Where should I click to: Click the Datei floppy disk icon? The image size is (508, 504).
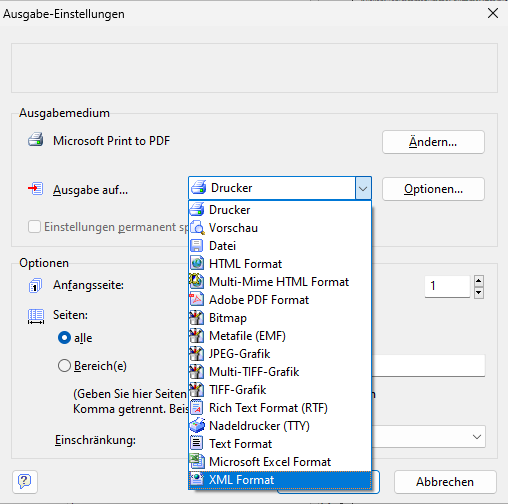point(197,246)
